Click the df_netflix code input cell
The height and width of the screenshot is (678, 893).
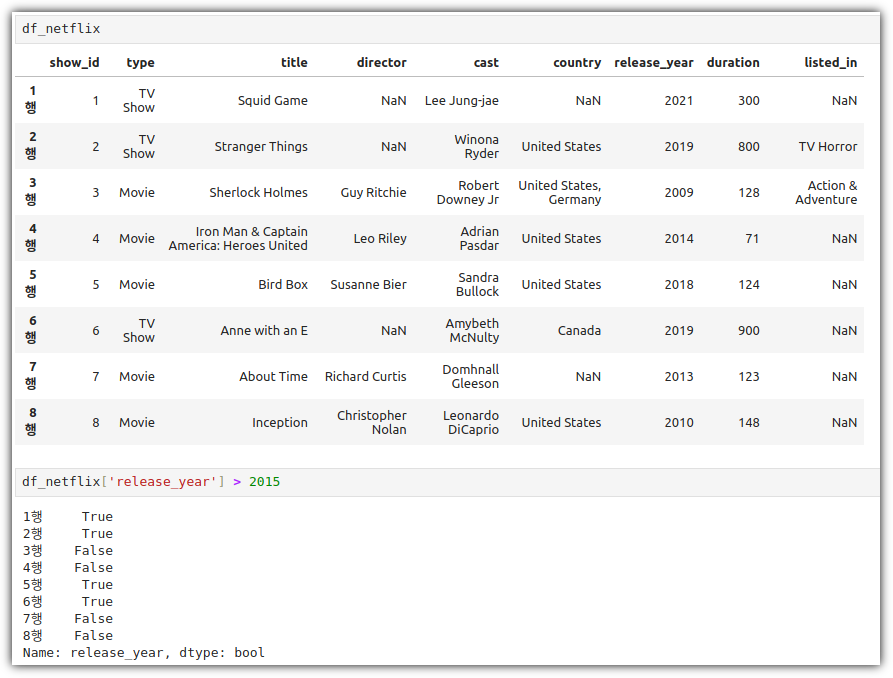(446, 29)
